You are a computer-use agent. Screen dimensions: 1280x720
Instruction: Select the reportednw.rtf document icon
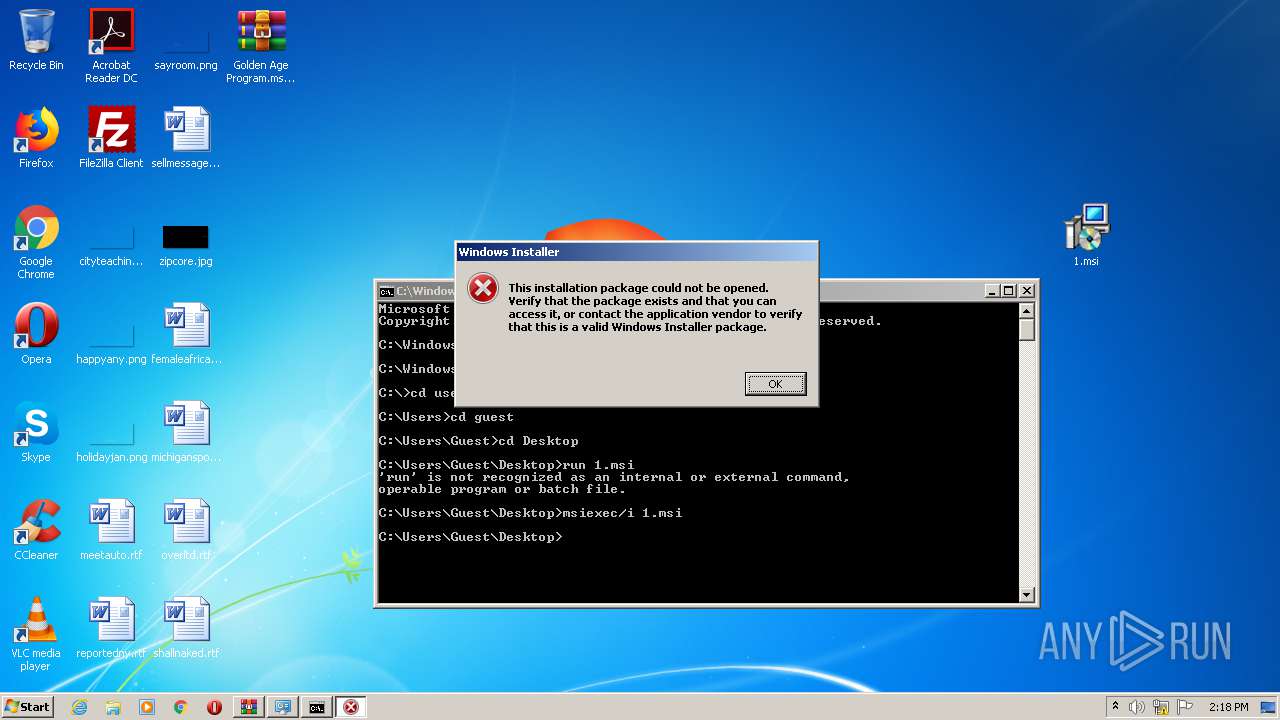pyautogui.click(x=111, y=628)
